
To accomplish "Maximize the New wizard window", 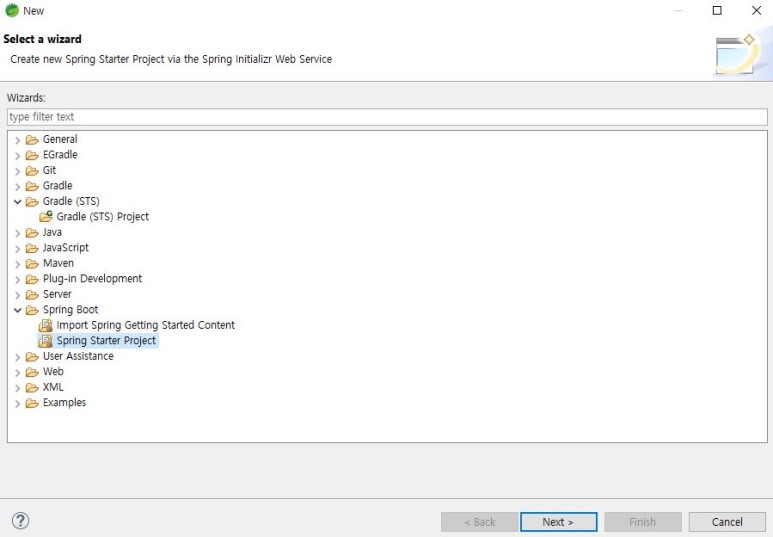I will pos(717,10).
